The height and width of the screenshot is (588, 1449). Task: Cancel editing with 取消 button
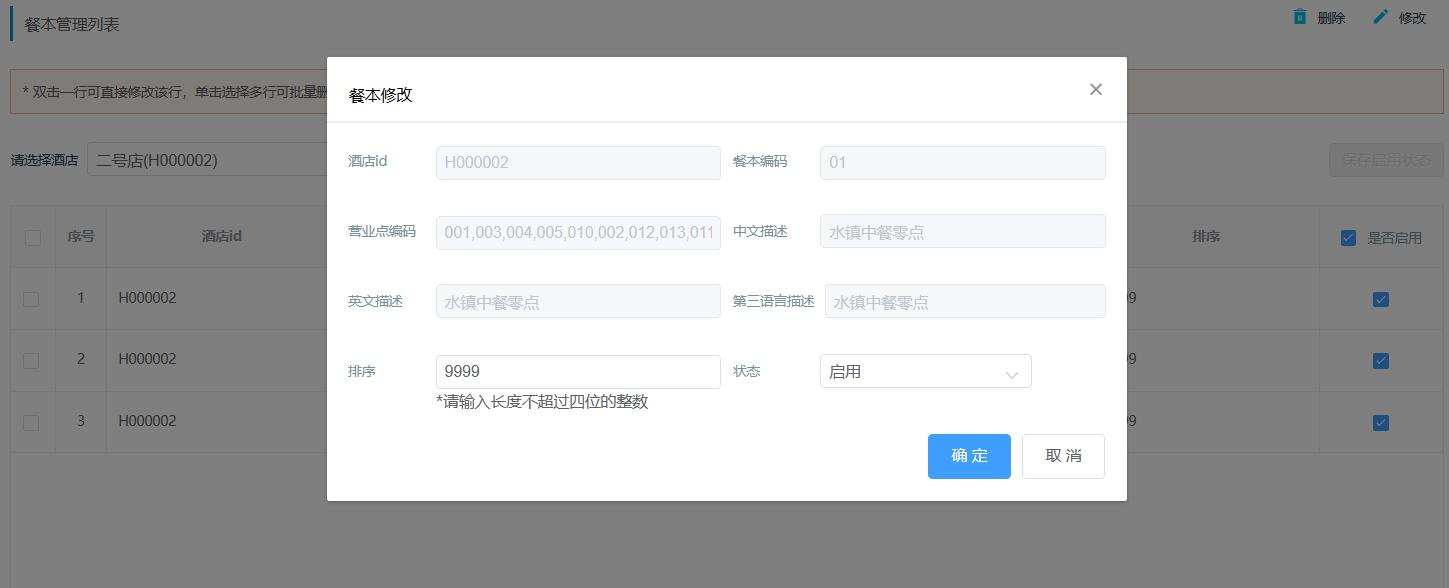click(1063, 456)
